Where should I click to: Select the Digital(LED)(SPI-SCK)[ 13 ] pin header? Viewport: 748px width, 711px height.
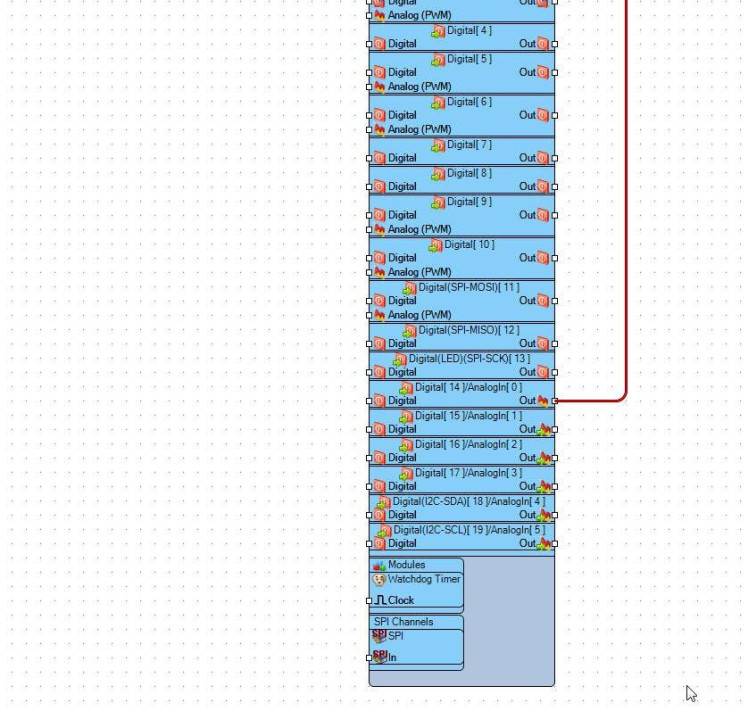click(x=462, y=359)
